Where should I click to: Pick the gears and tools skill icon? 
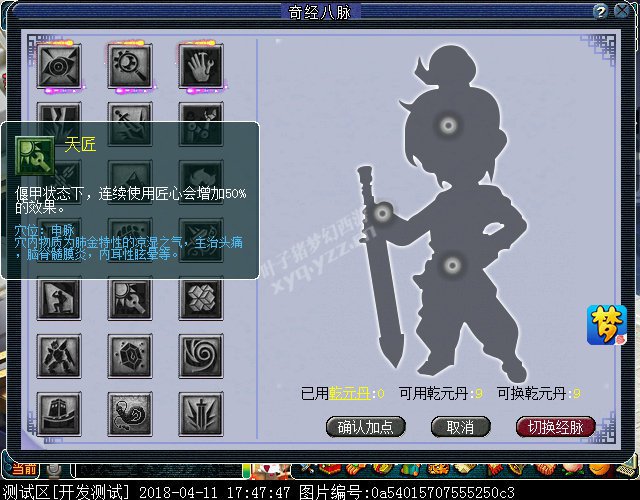point(201,124)
